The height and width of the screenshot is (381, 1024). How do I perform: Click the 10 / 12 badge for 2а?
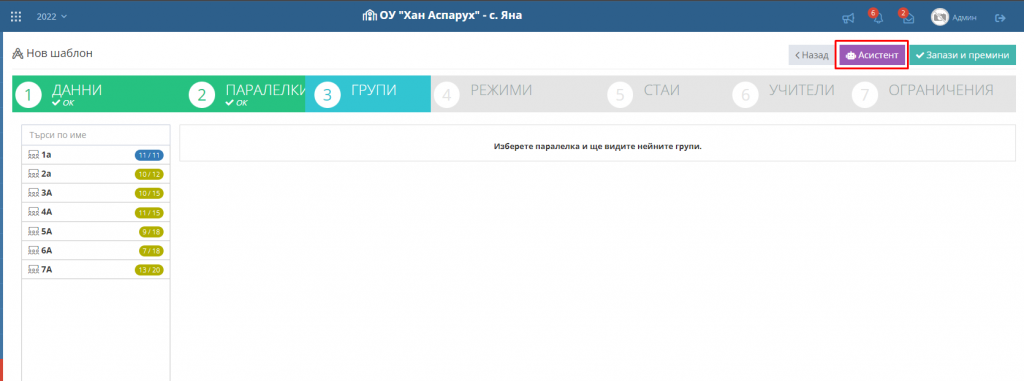coord(149,174)
